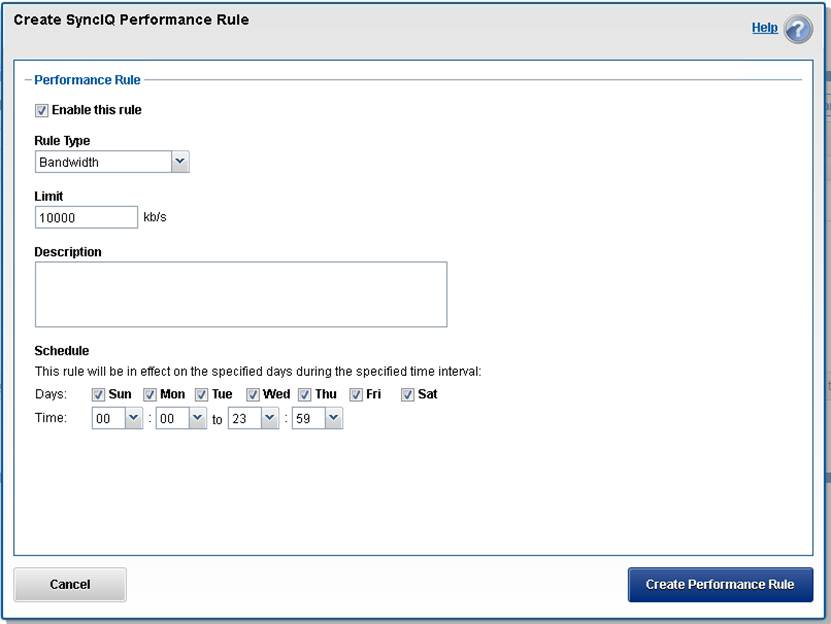Open the end hour dropdown showing 23

click(254, 419)
